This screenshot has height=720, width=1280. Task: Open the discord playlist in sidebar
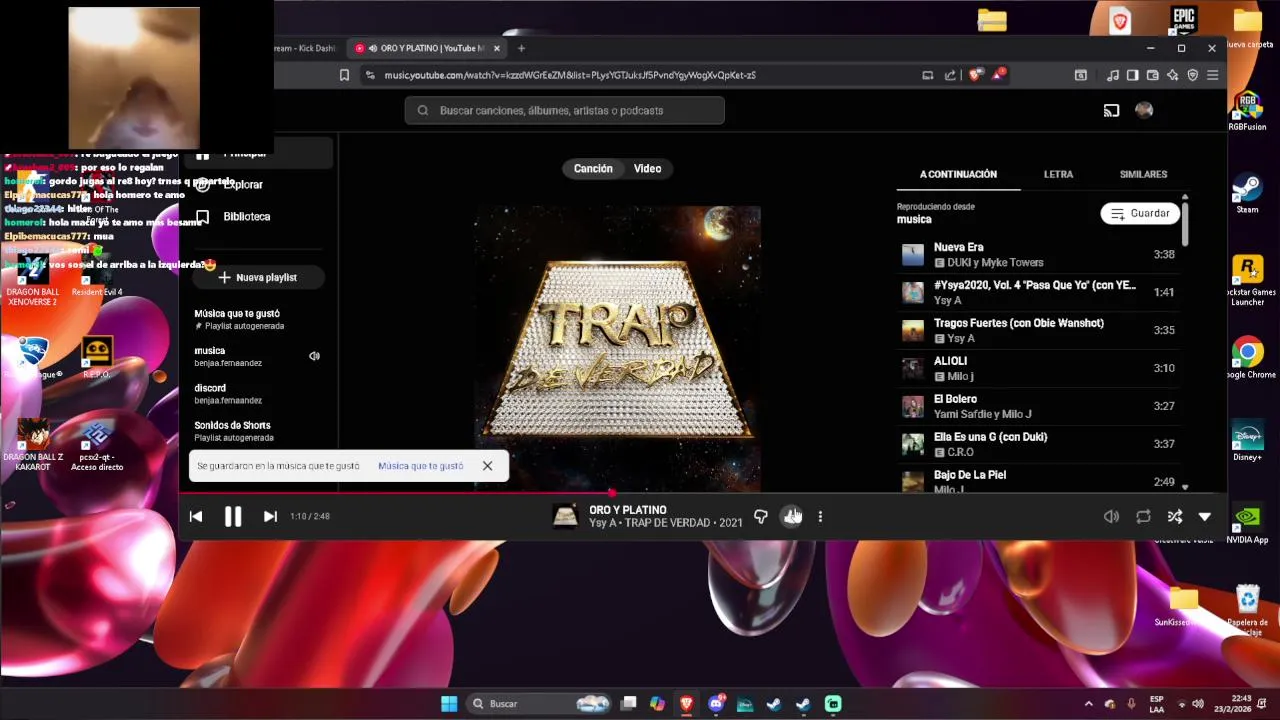259,393
